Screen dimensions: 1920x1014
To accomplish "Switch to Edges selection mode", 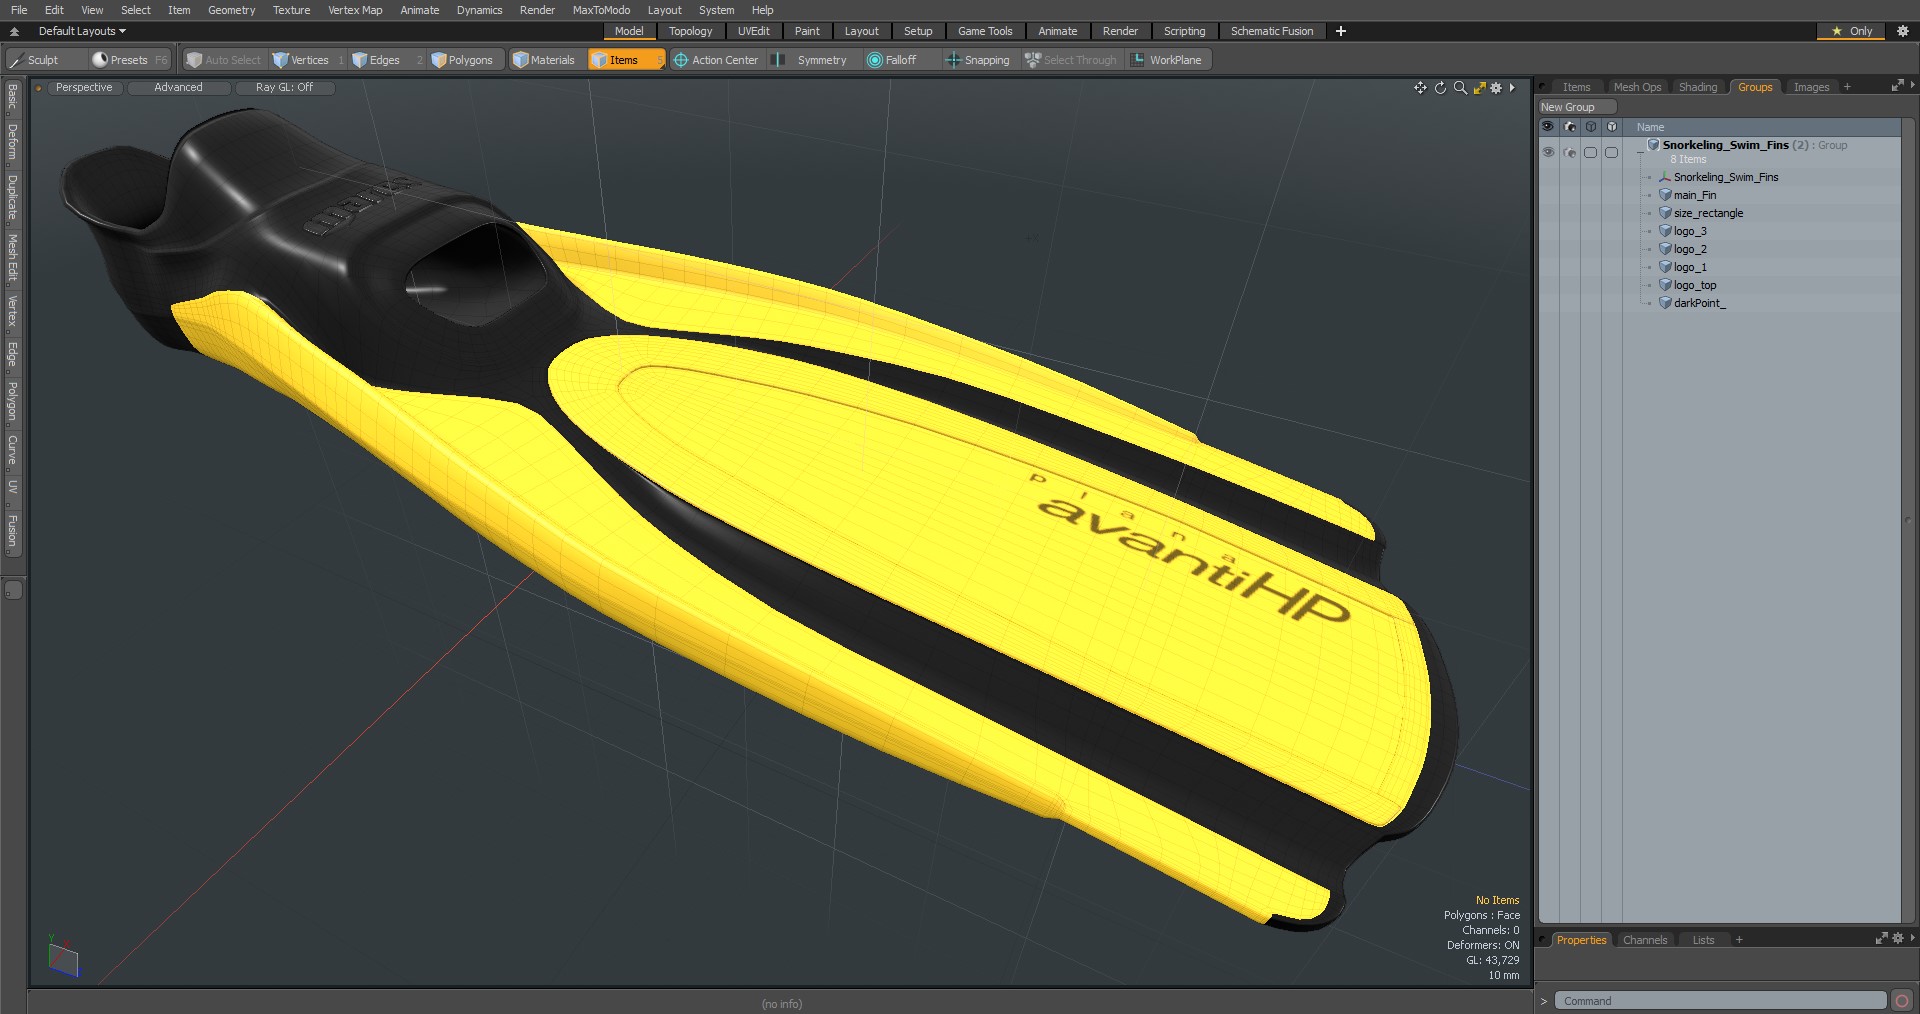I will 386,60.
